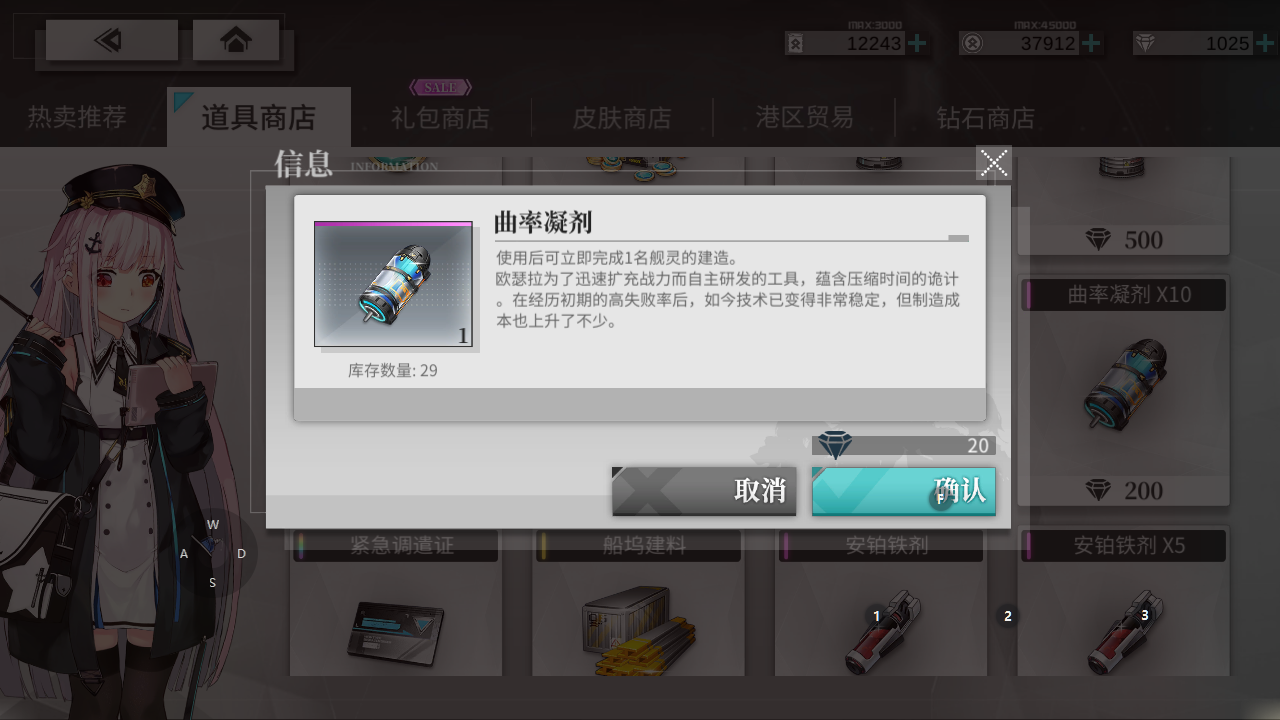Select the 道具商店 tab
Image resolution: width=1280 pixels, height=720 pixels.
point(259,117)
